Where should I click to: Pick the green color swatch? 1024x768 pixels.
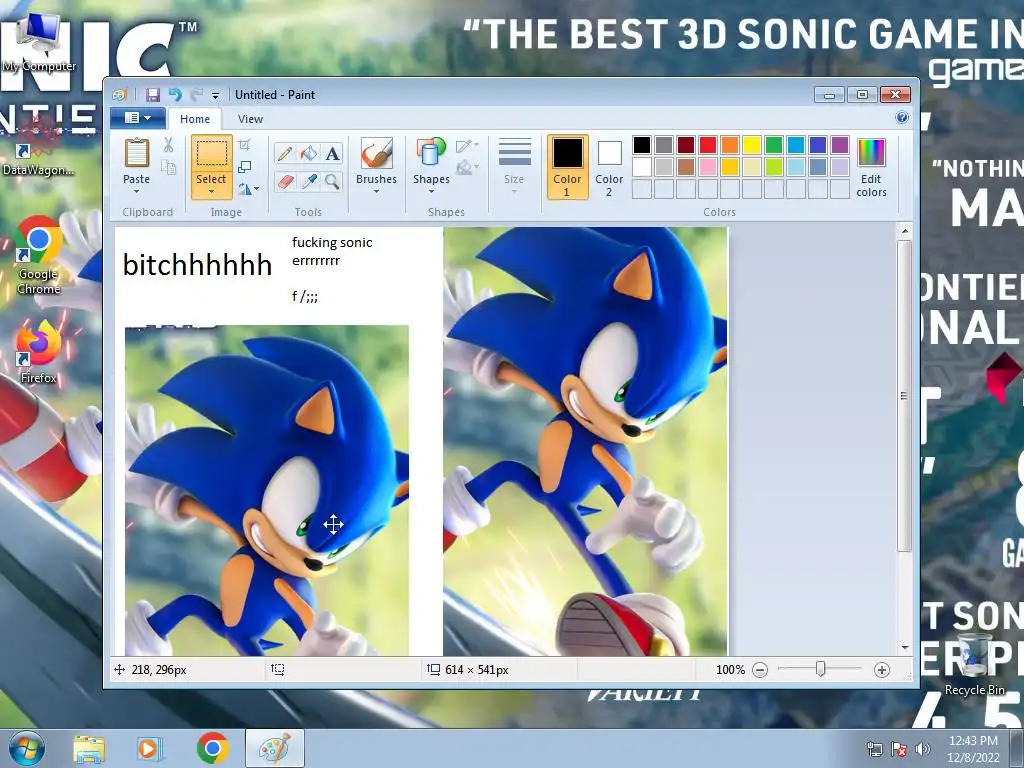point(774,145)
